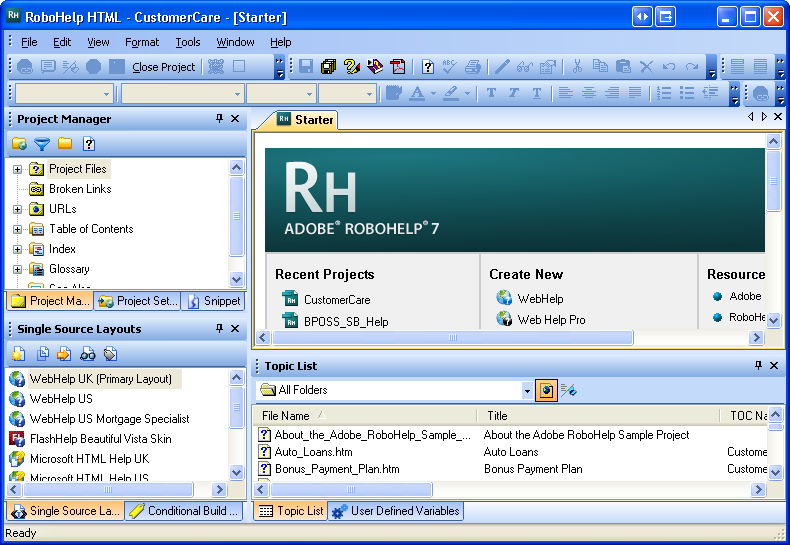Screen dimensions: 790x545
Task: Click the Save All icon in toolbar
Action: pos(328,66)
